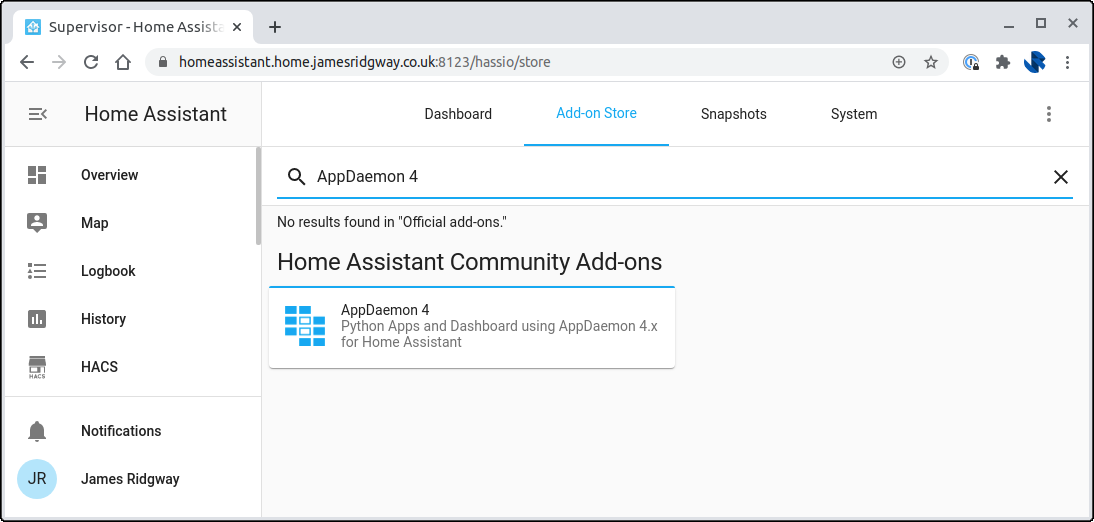Switch to the Dashboard tab

point(458,114)
